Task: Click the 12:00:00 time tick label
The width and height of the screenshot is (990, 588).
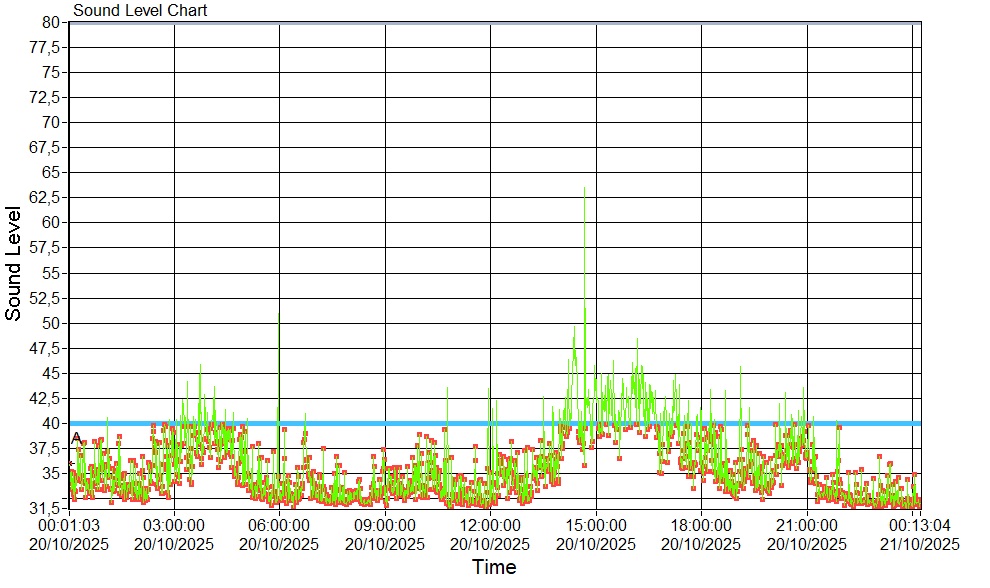Action: click(x=490, y=525)
